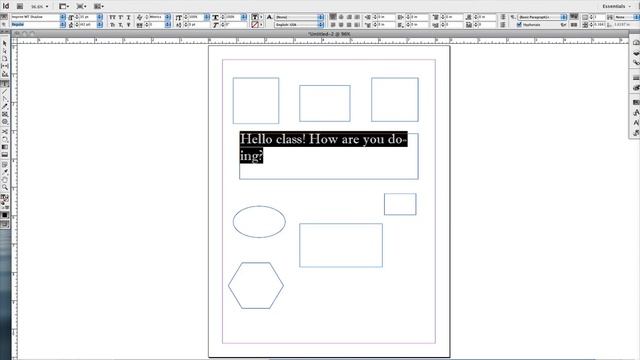Open the Essentials workspace switcher
Viewport: 640px width, 360px height.
tap(616, 6)
